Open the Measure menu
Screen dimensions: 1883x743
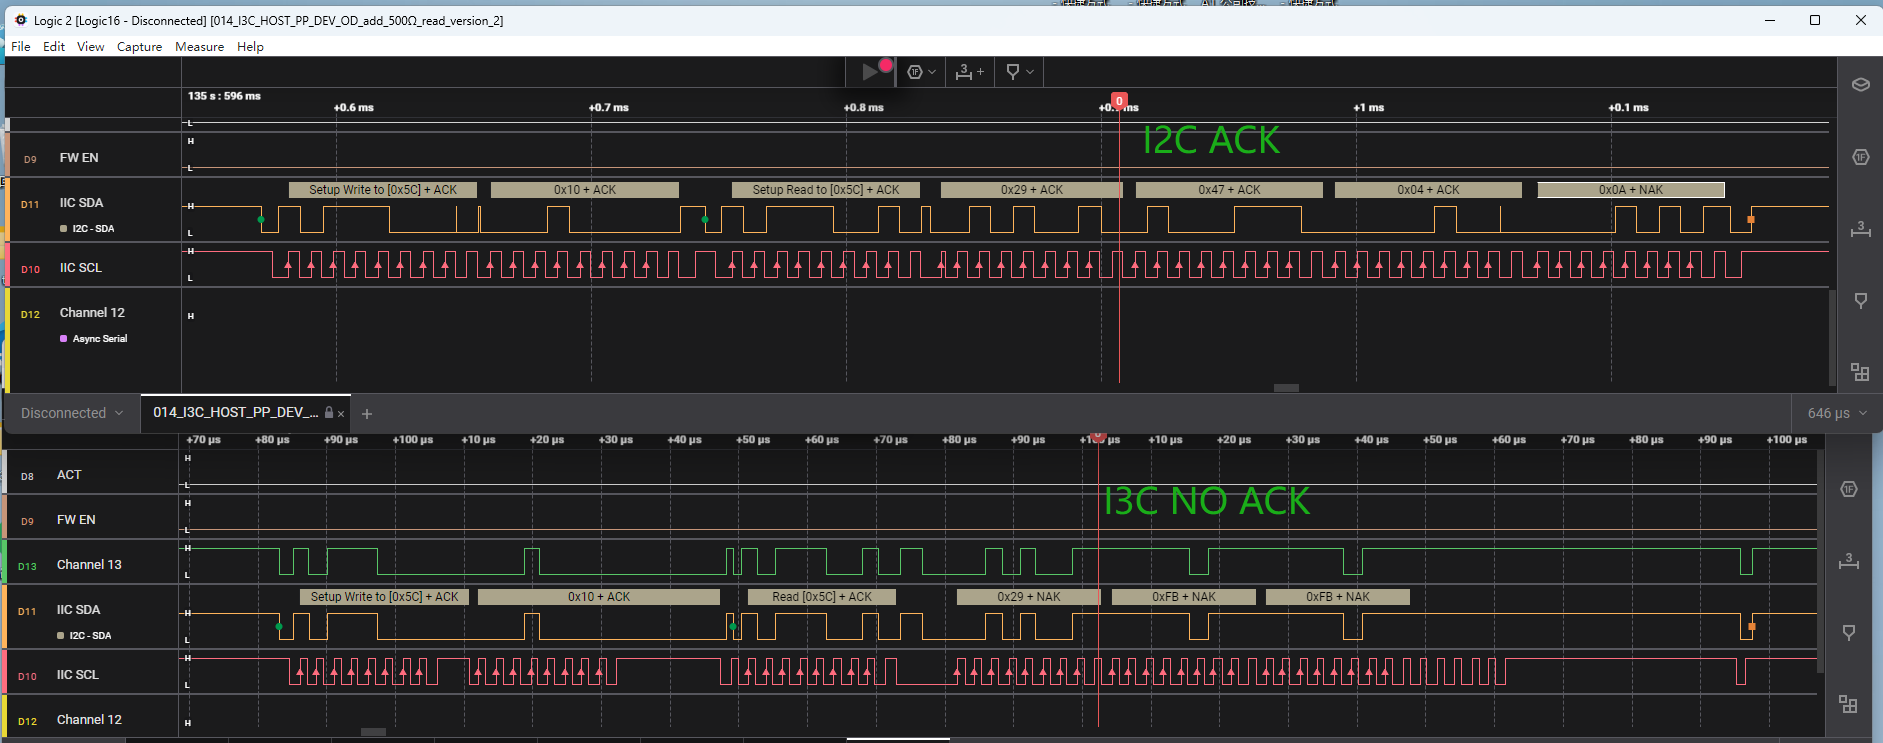[x=199, y=47]
